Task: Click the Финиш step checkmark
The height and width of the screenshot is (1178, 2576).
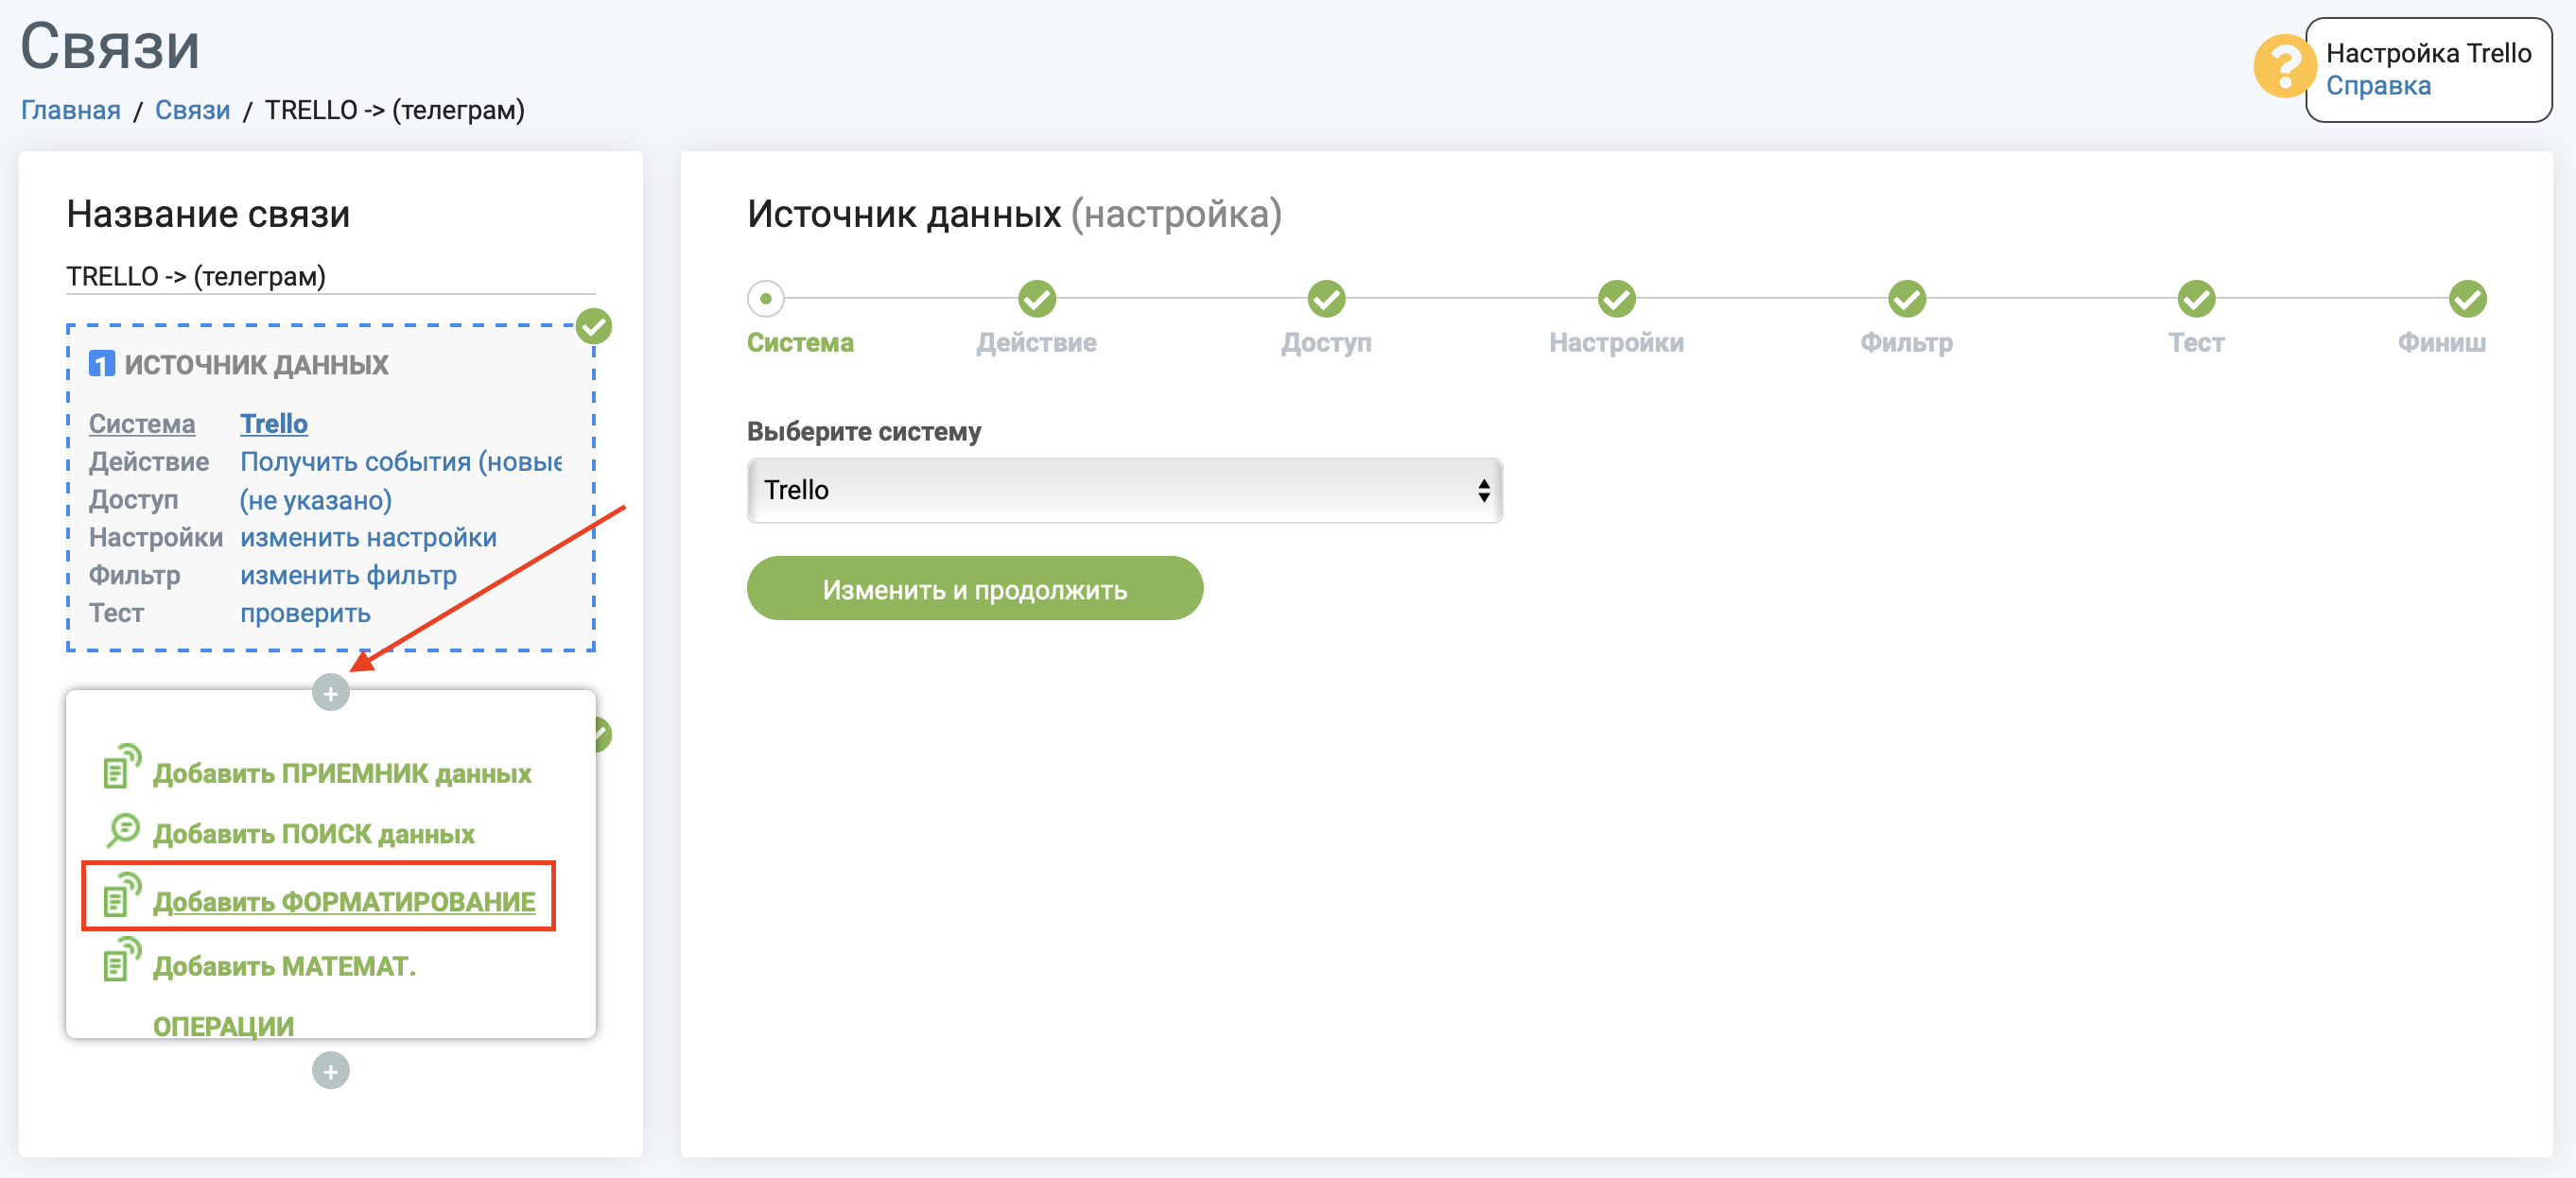Action: (2468, 298)
